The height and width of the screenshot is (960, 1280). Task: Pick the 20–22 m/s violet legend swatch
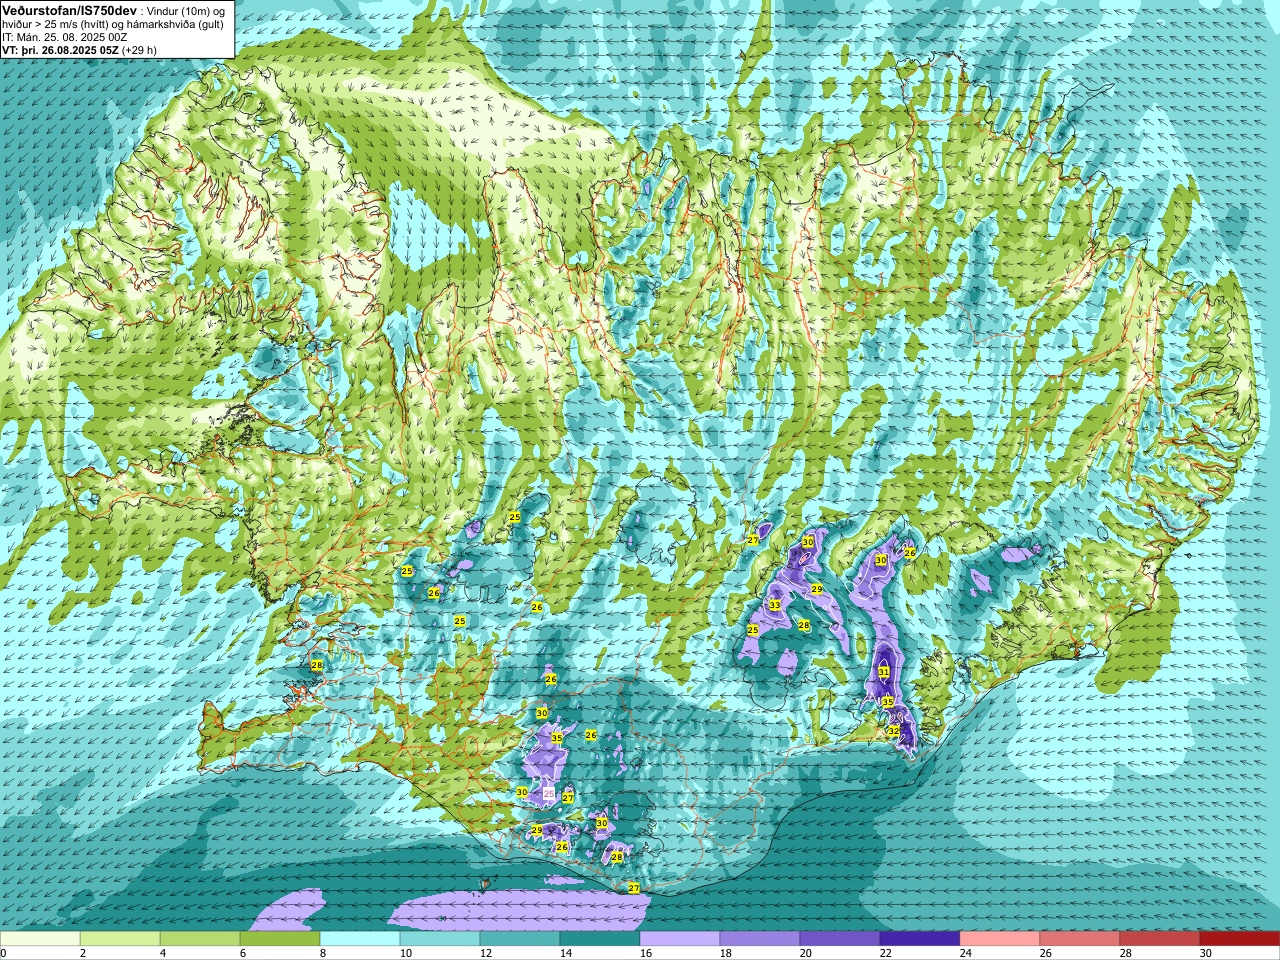pyautogui.click(x=840, y=939)
